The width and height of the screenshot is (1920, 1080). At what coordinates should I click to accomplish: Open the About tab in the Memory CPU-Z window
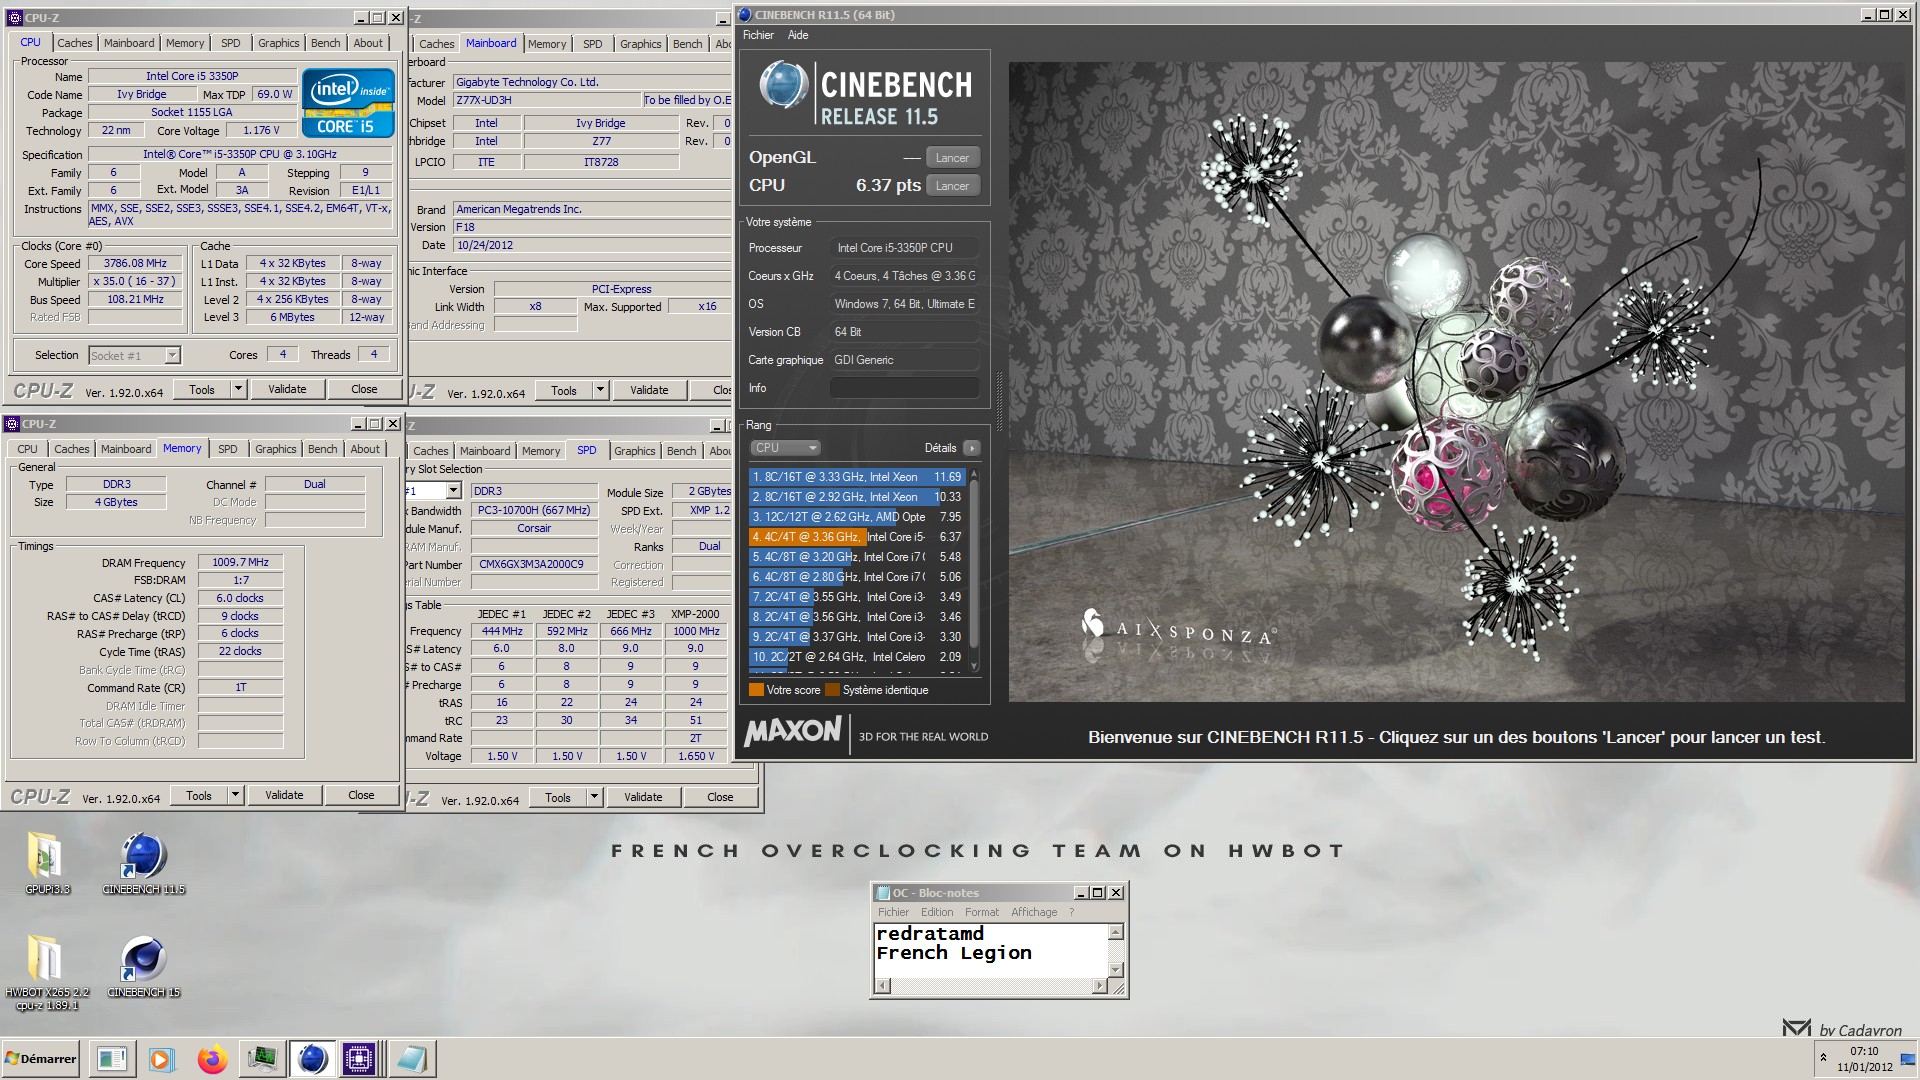(365, 449)
